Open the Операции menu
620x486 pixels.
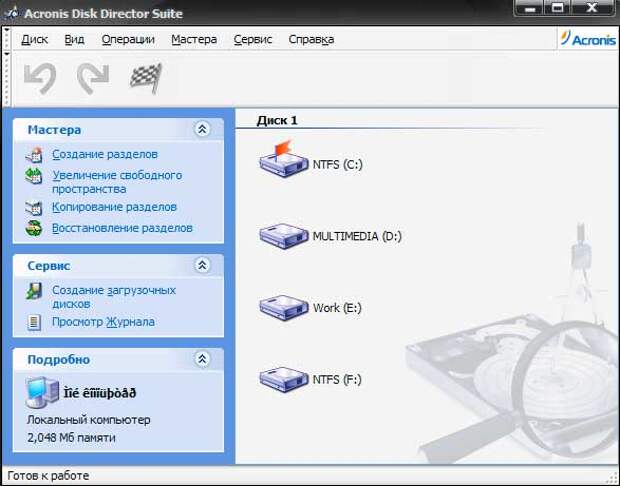point(128,40)
